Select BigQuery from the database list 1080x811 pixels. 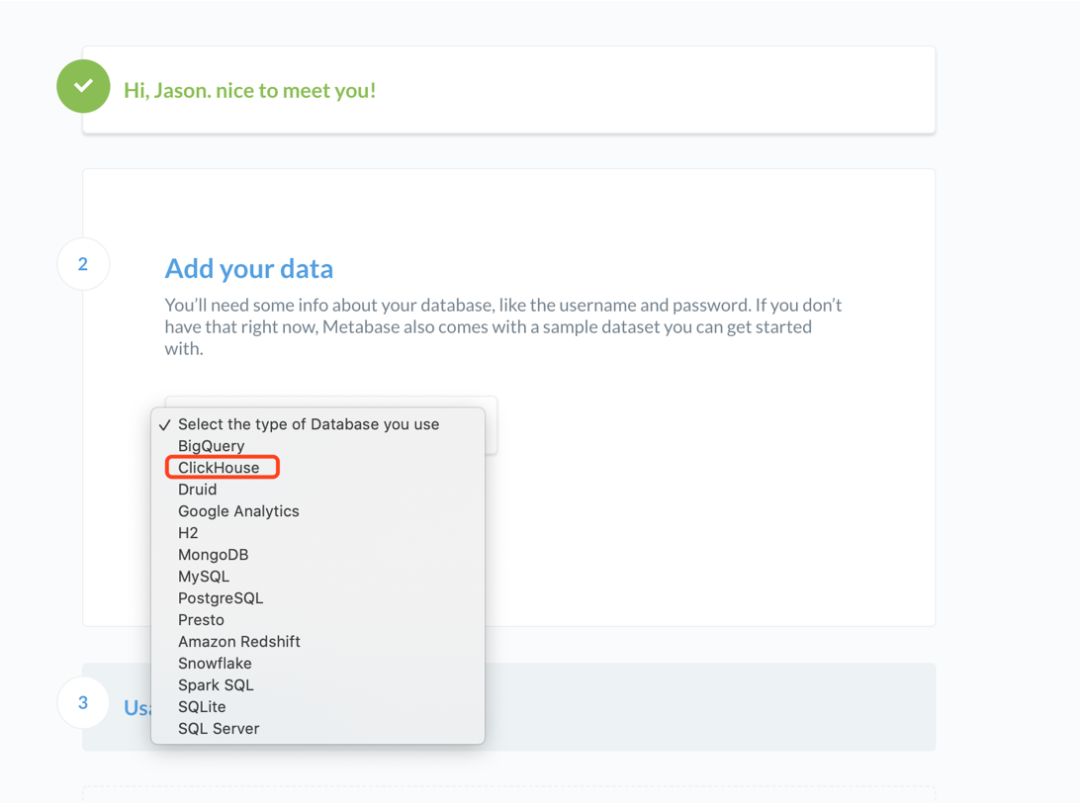(211, 446)
